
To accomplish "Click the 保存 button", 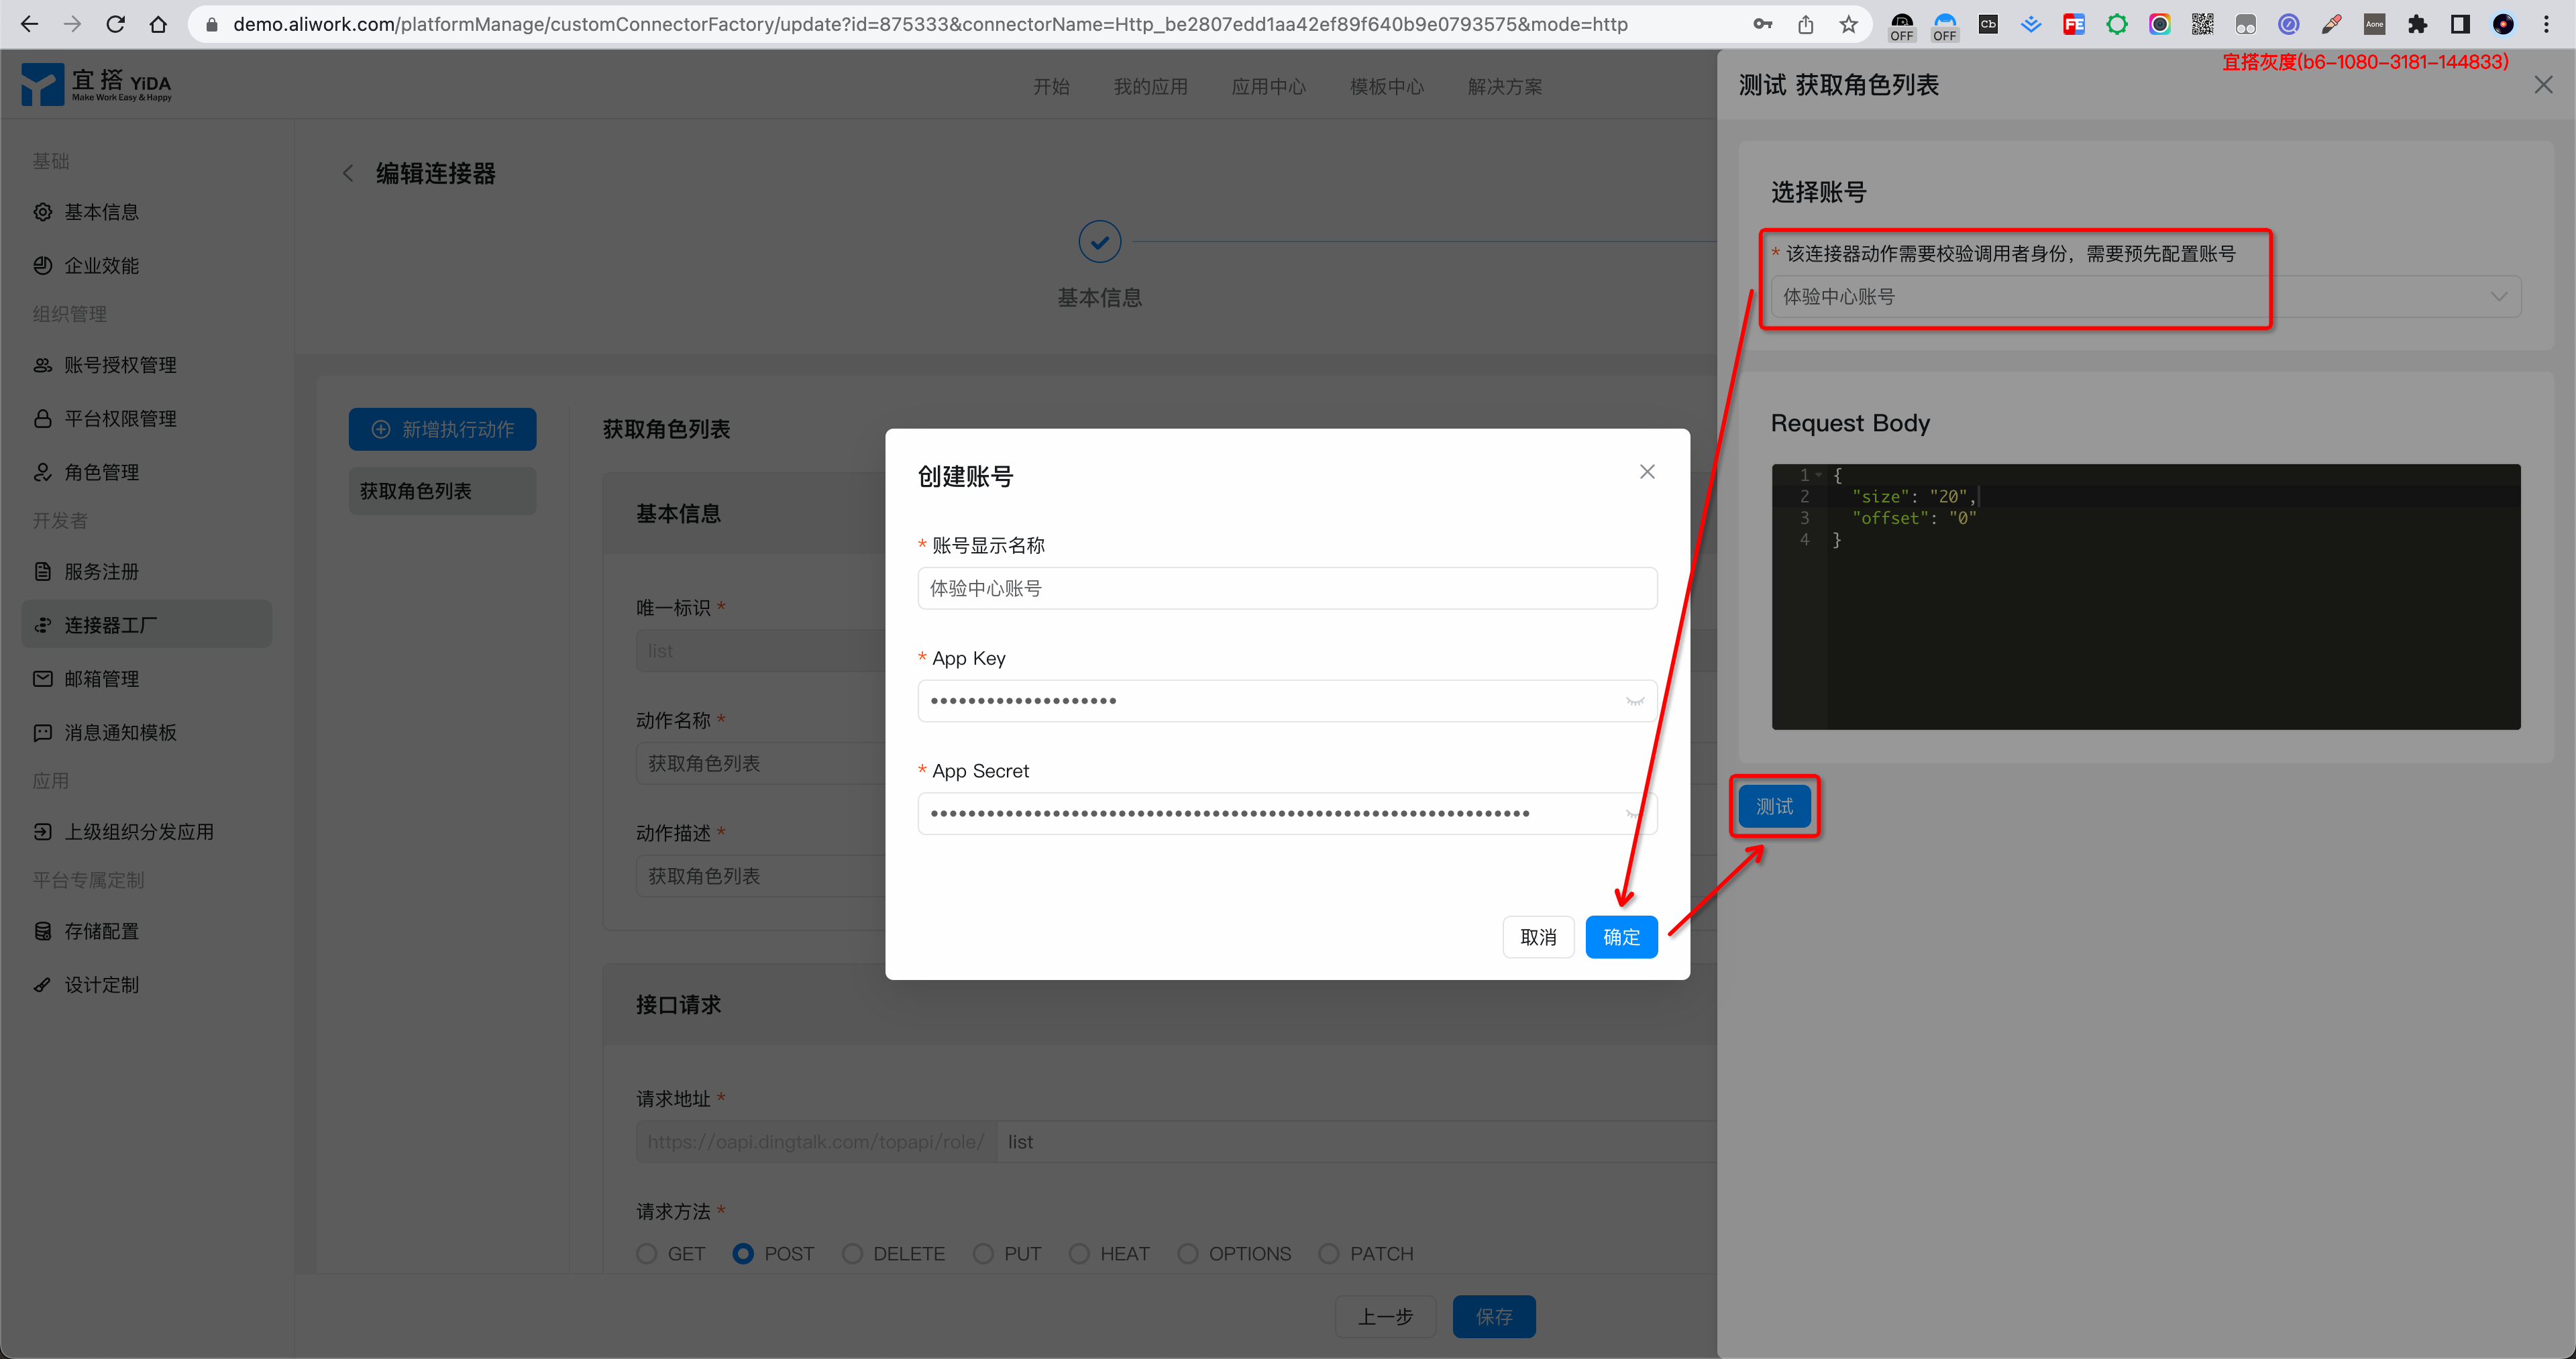I will click(x=1494, y=1317).
